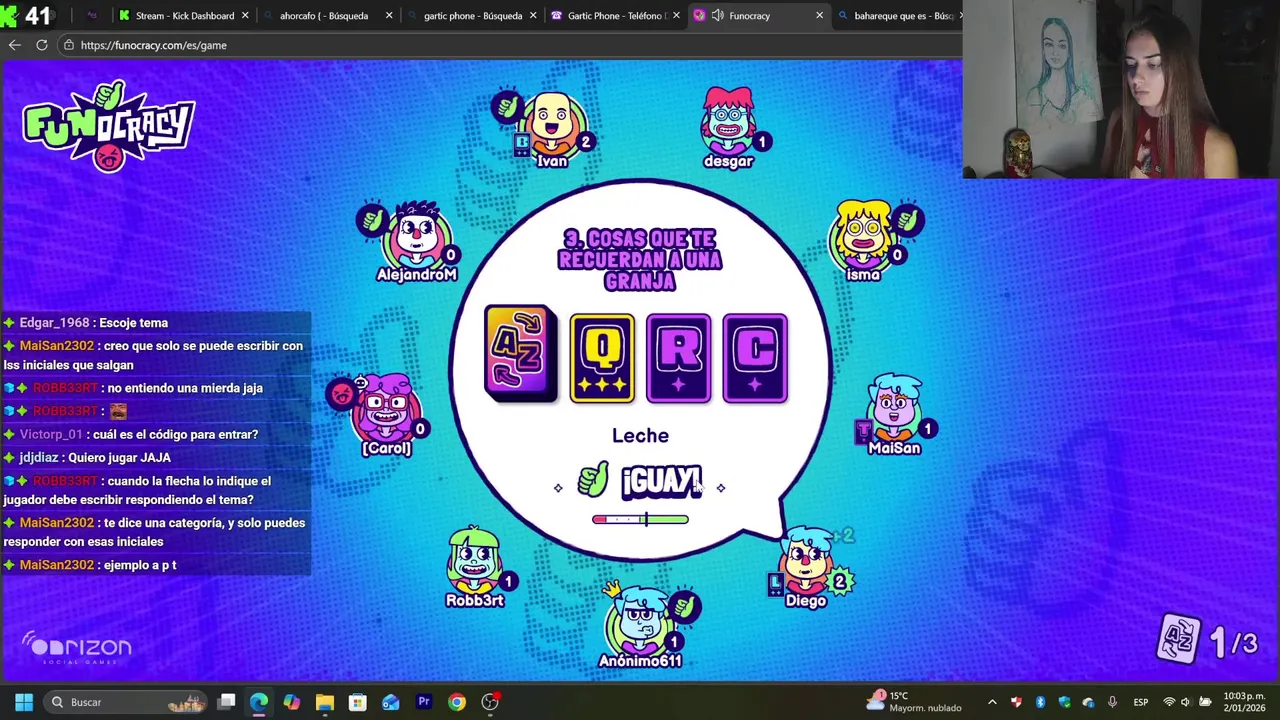
Task: Open Adobe Premiere Pro from the taskbar
Action: (x=424, y=702)
